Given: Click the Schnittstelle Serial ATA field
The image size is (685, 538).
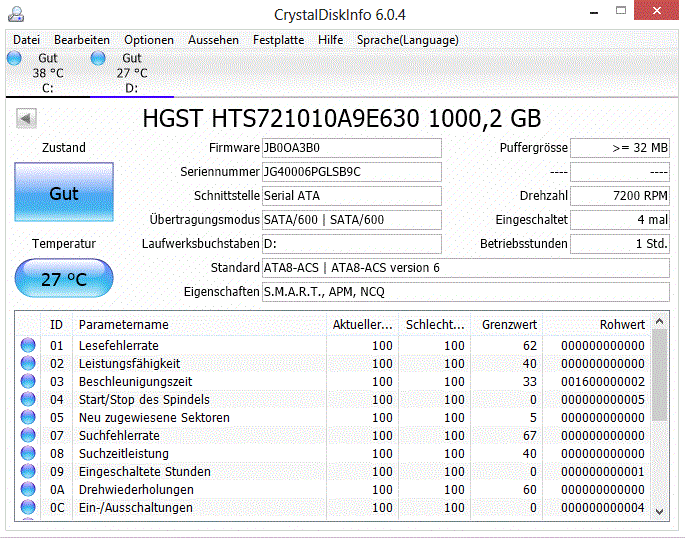Looking at the screenshot, I should tap(352, 196).
